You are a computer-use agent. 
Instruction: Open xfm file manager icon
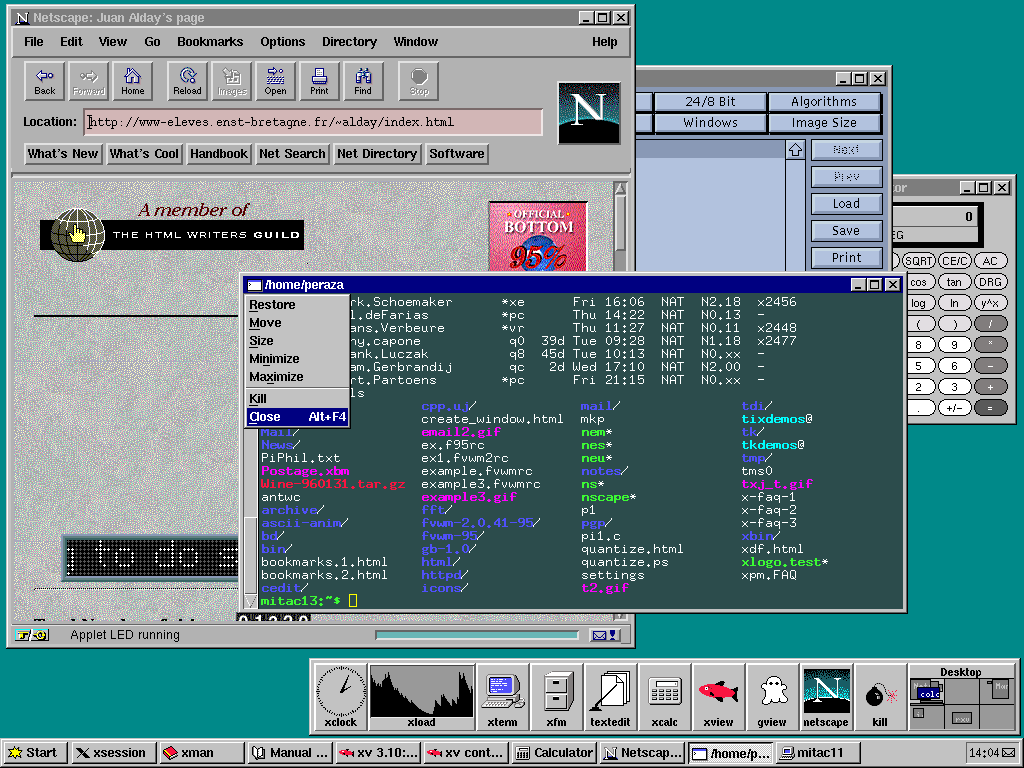[x=557, y=696]
